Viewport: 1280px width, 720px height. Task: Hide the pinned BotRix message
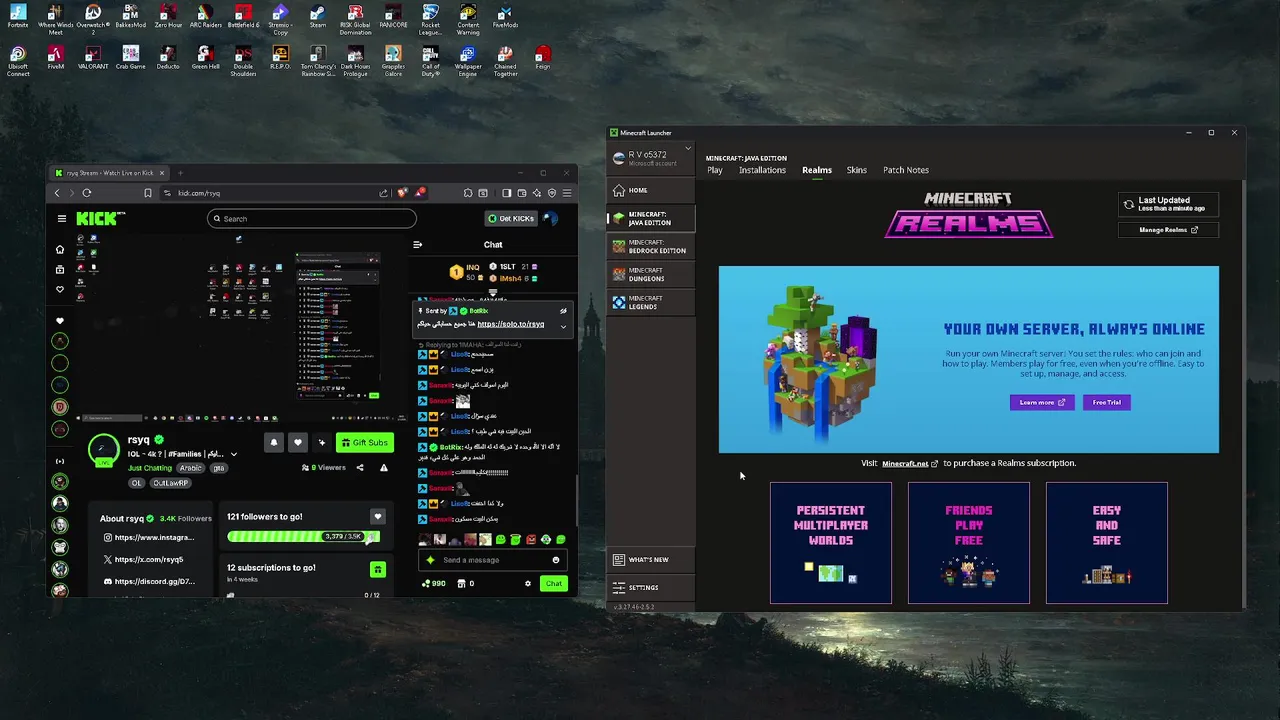click(563, 311)
